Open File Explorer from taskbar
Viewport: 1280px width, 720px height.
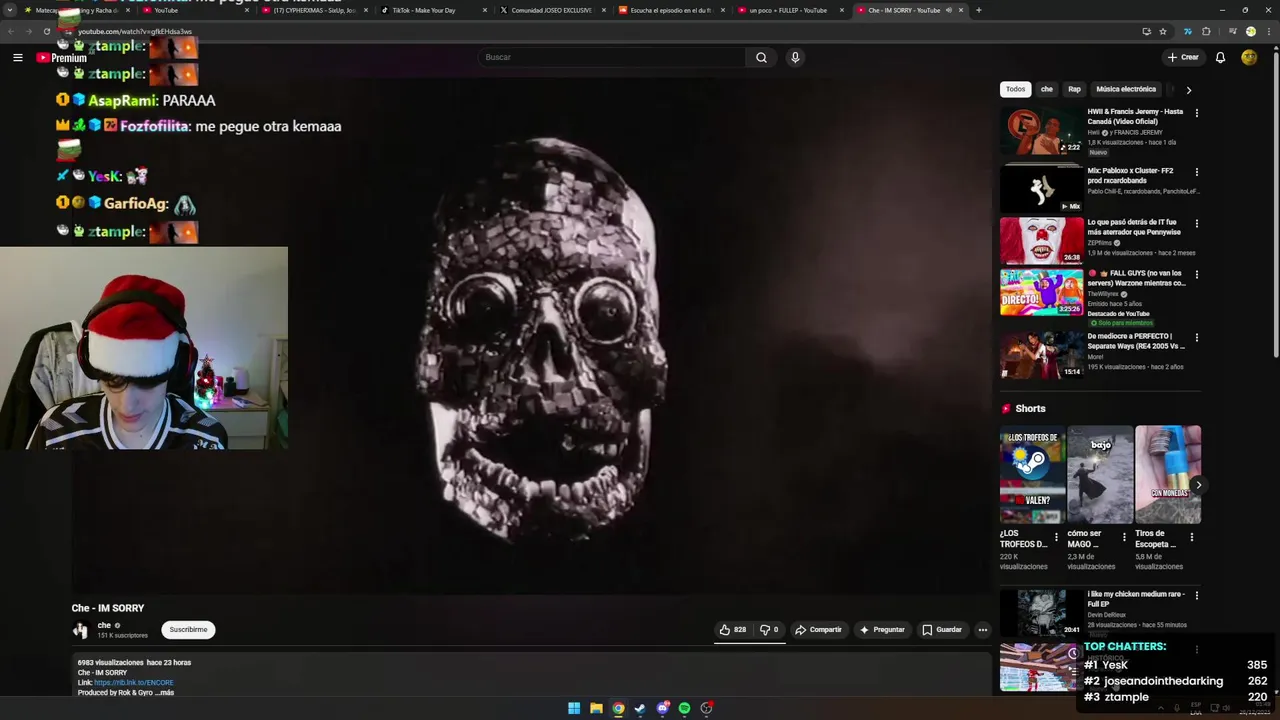[596, 708]
